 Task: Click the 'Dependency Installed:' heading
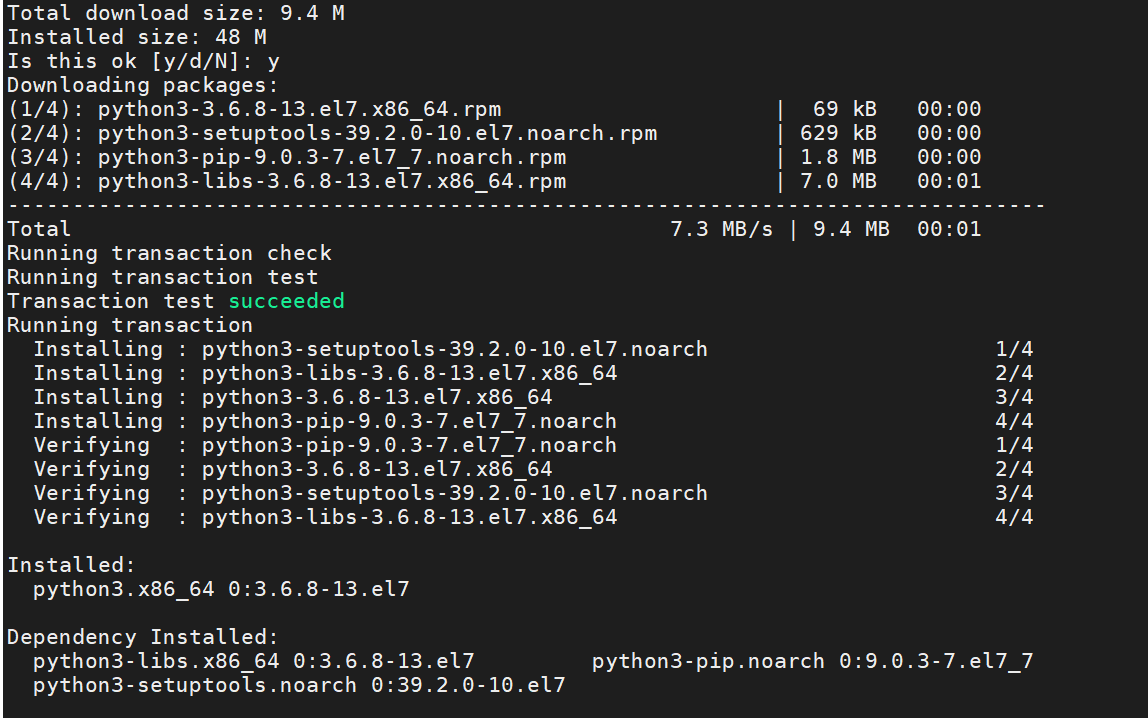click(143, 637)
